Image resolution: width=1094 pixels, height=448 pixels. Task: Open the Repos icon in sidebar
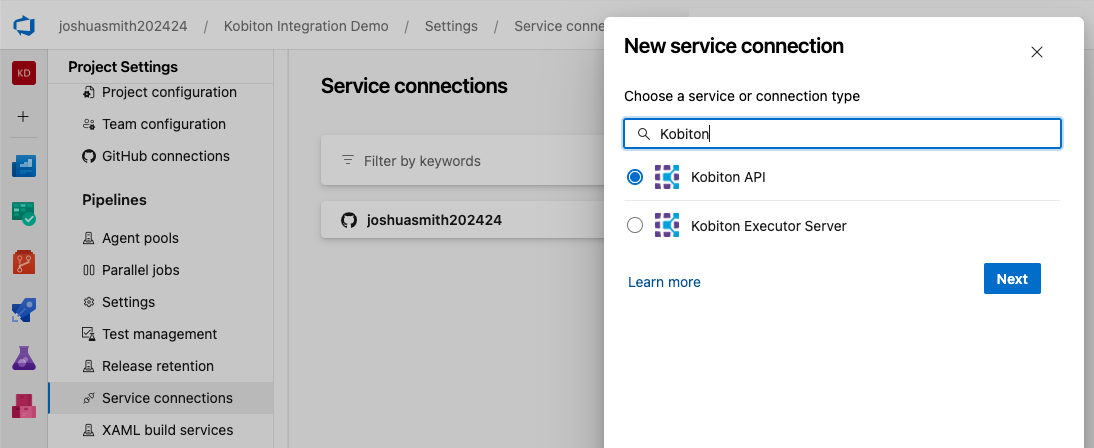pyautogui.click(x=24, y=262)
